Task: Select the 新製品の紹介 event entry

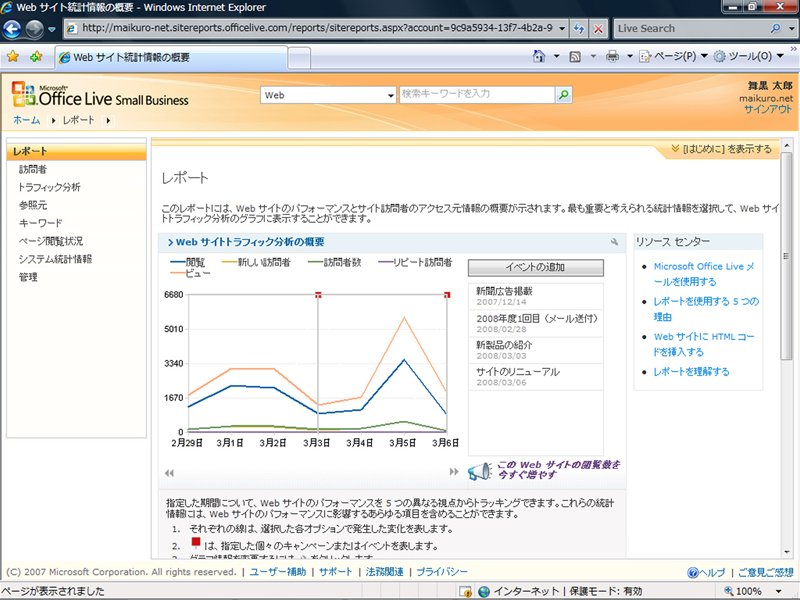Action: coord(536,350)
